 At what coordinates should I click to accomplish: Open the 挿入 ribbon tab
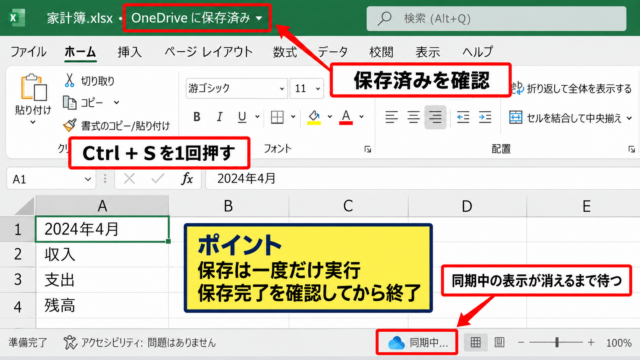[130, 52]
